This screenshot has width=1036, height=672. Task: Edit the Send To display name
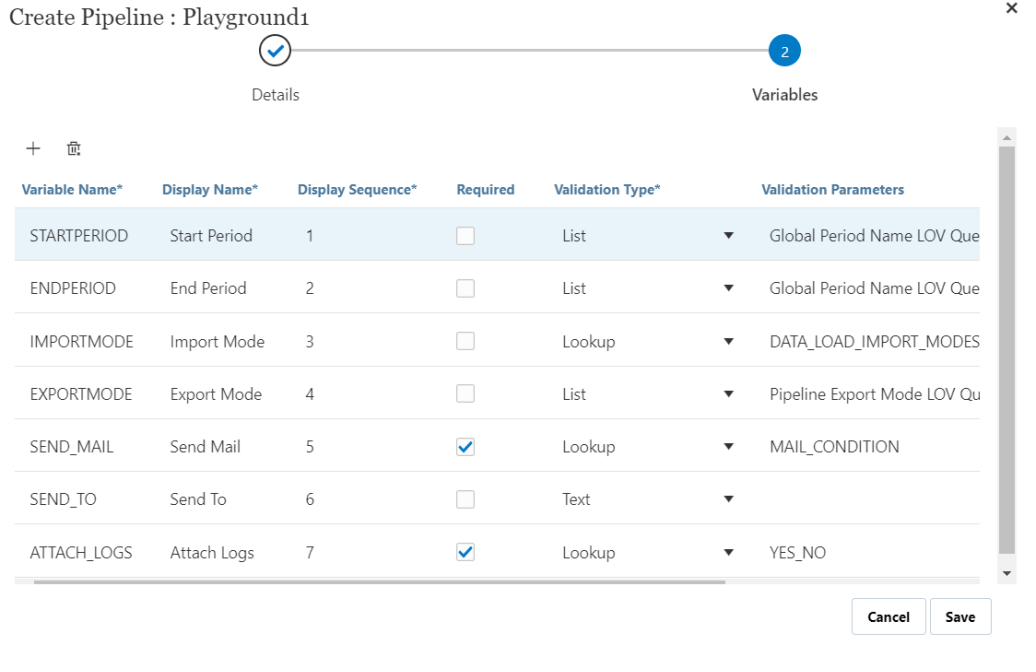[198, 499]
